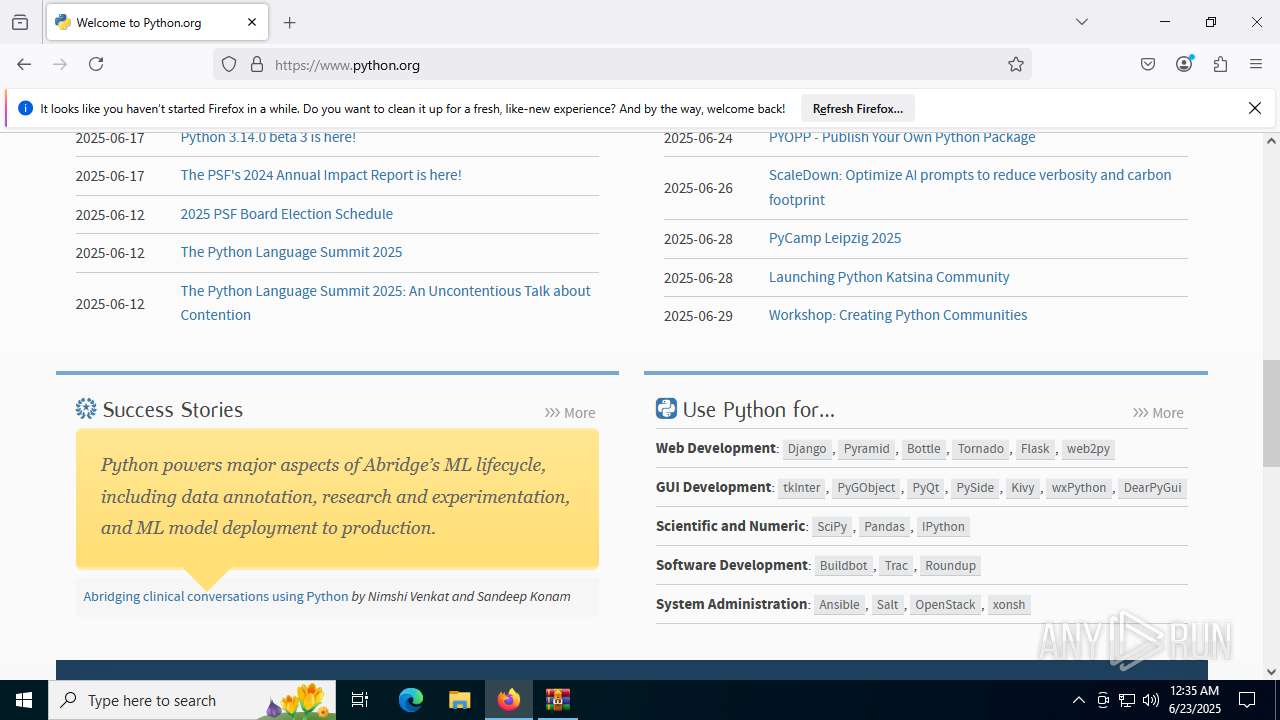Click the Django tag

807,449
